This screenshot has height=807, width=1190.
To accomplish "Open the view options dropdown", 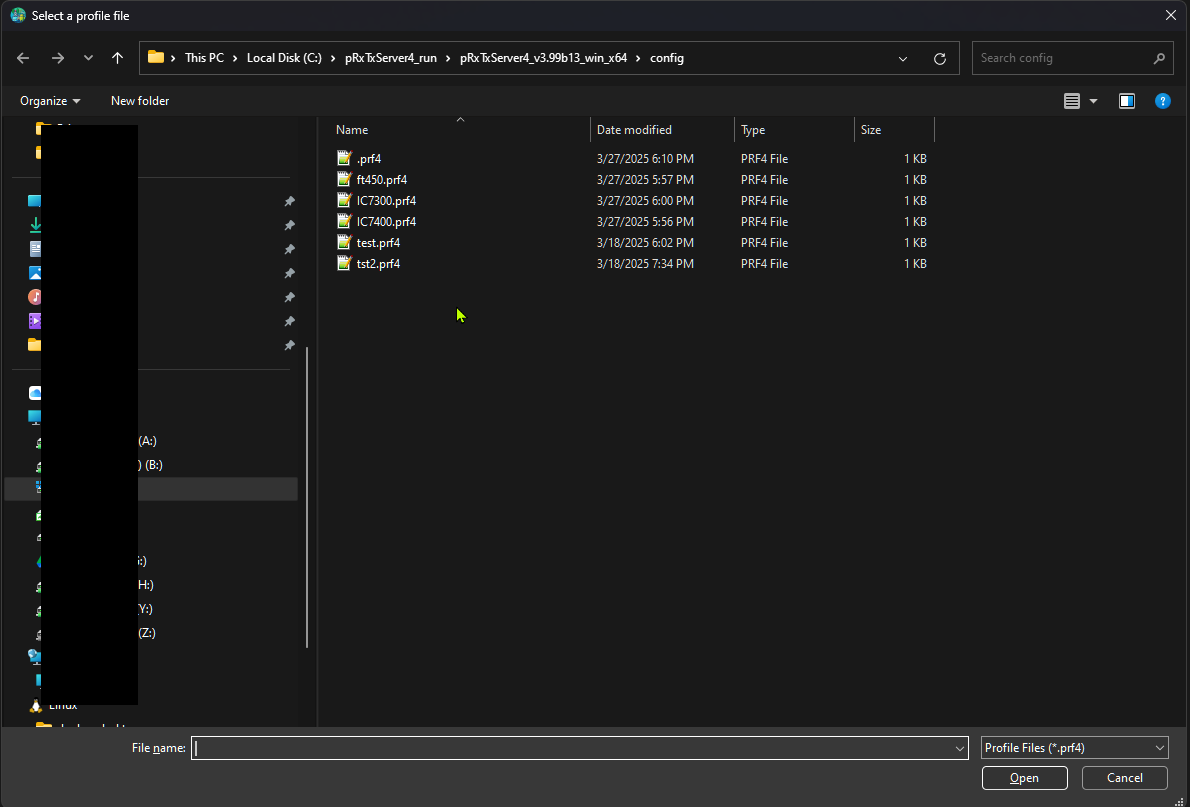I will (1093, 101).
